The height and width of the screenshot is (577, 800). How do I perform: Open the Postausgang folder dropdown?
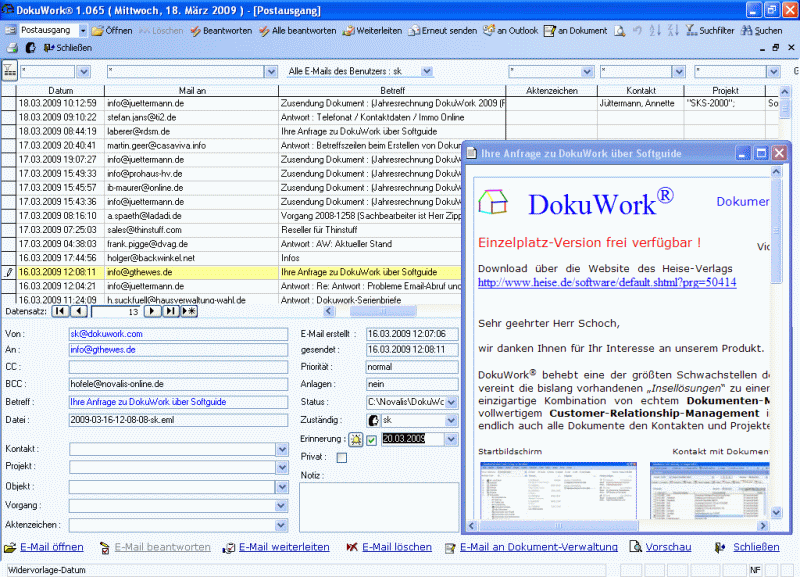(83, 31)
